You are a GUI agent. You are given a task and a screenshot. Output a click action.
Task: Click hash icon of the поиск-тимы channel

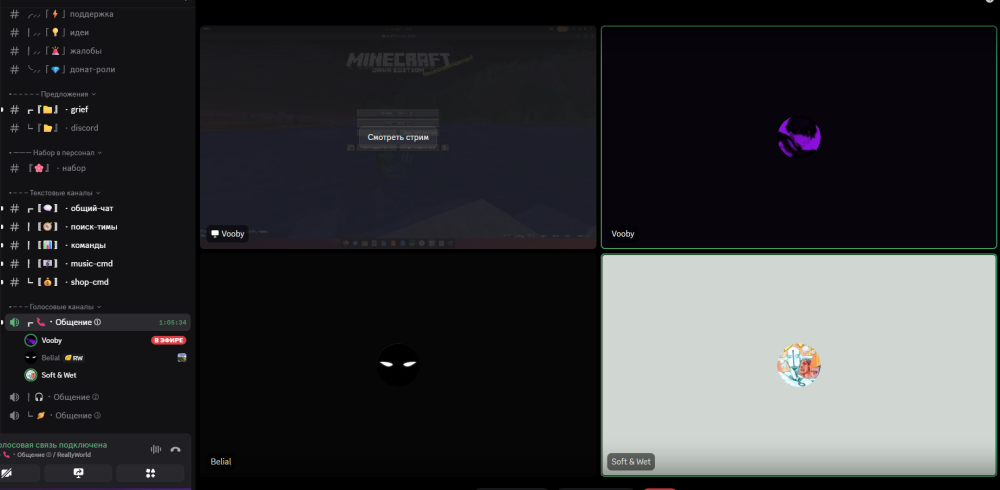coord(15,227)
